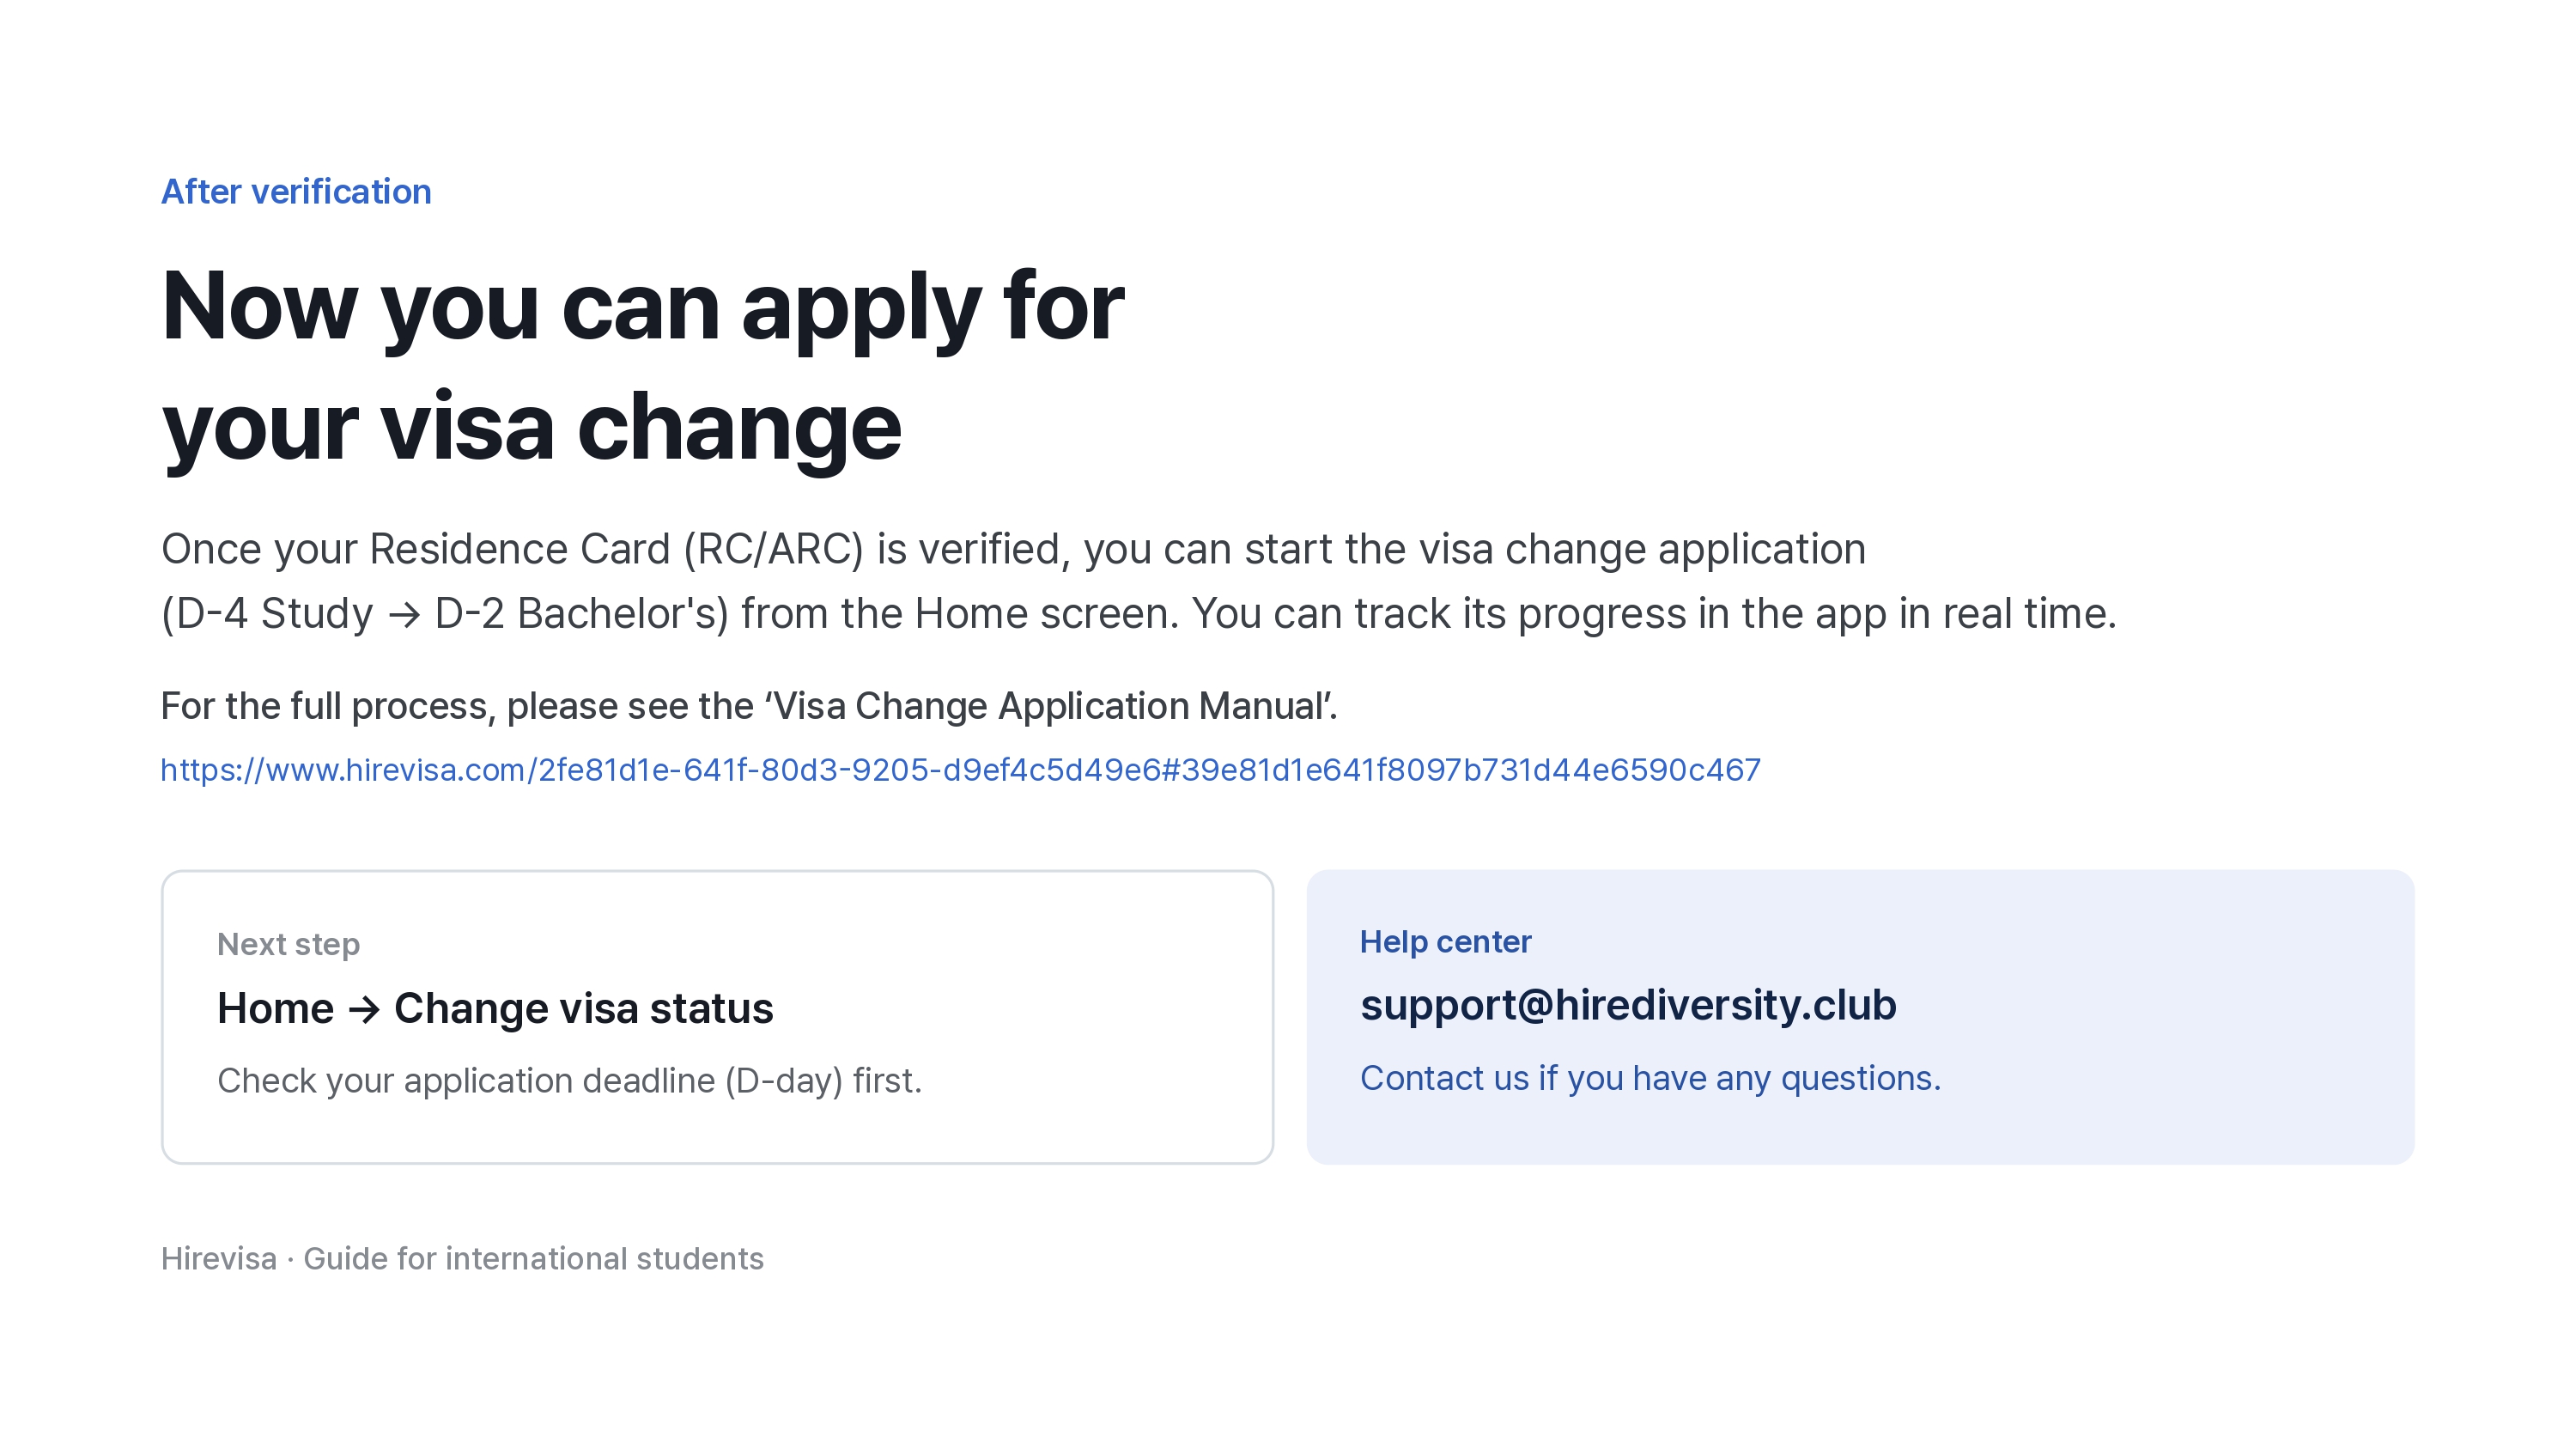Click the support@hirediversity.club email address
The height and width of the screenshot is (1449, 2576).
(x=1628, y=1005)
